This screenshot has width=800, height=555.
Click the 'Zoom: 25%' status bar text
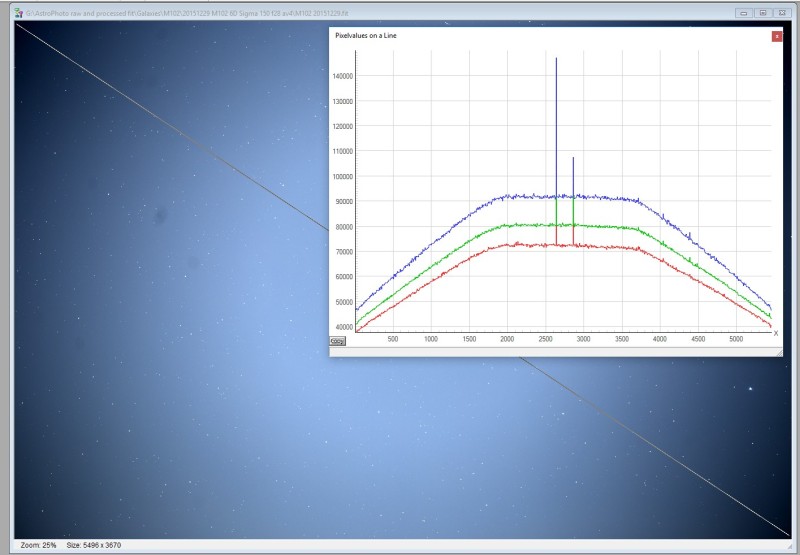pos(38,545)
